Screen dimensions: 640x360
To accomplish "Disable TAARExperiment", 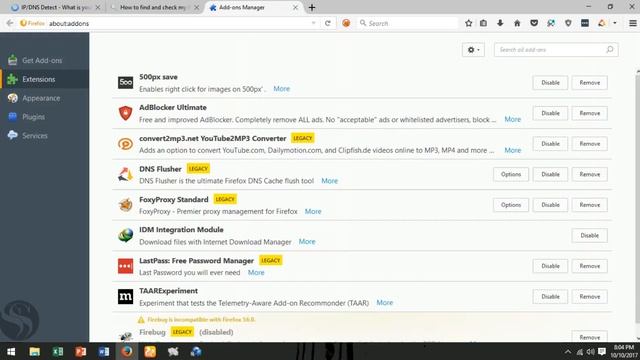I will (550, 297).
